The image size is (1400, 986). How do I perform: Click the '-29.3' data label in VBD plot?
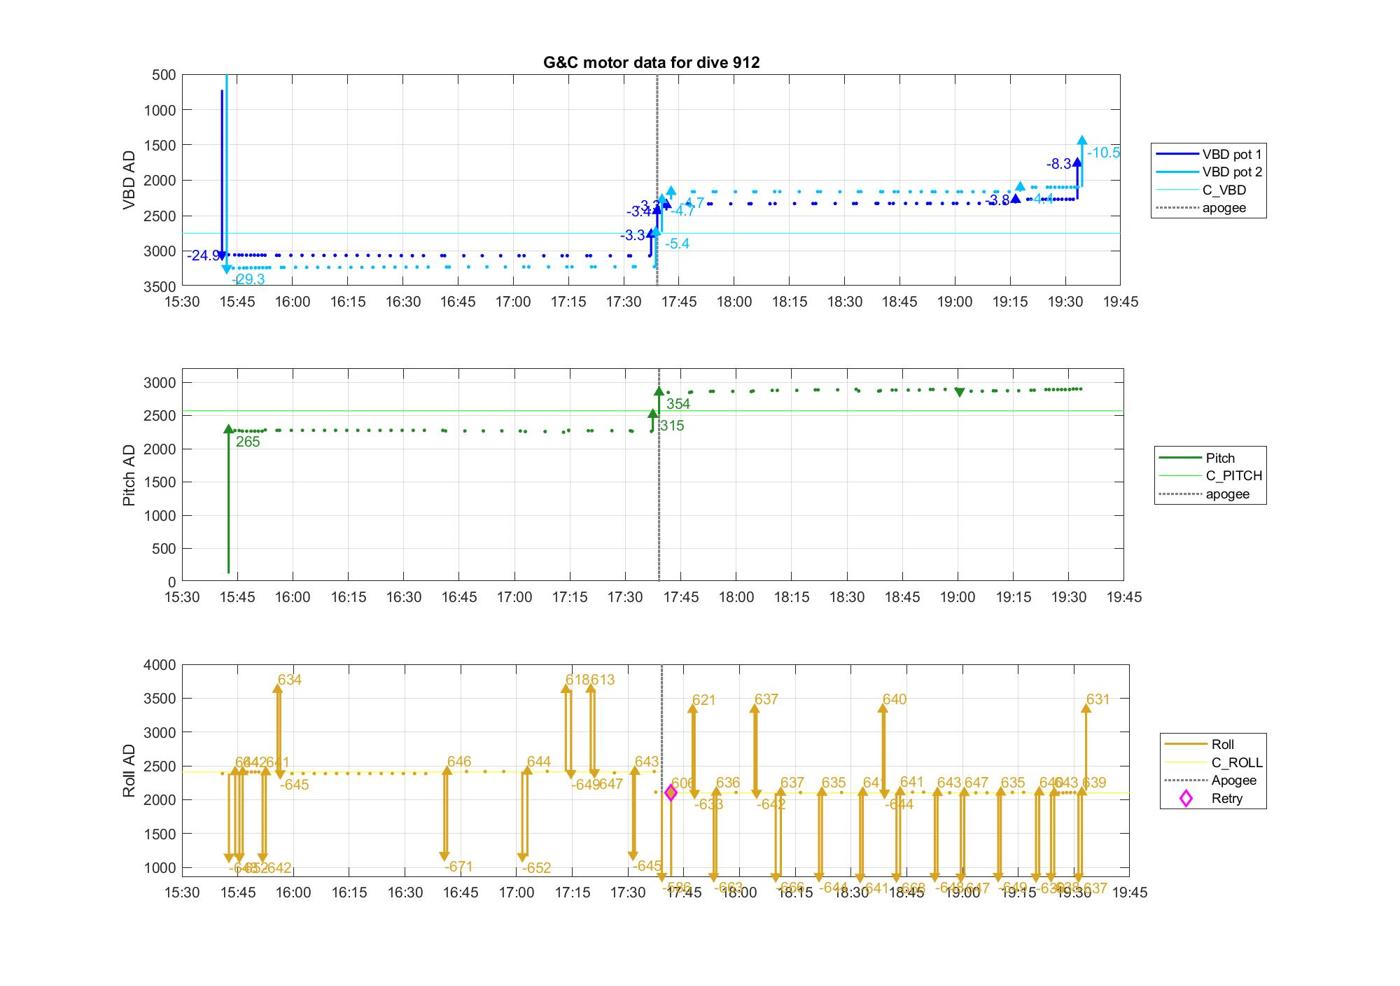point(248,279)
